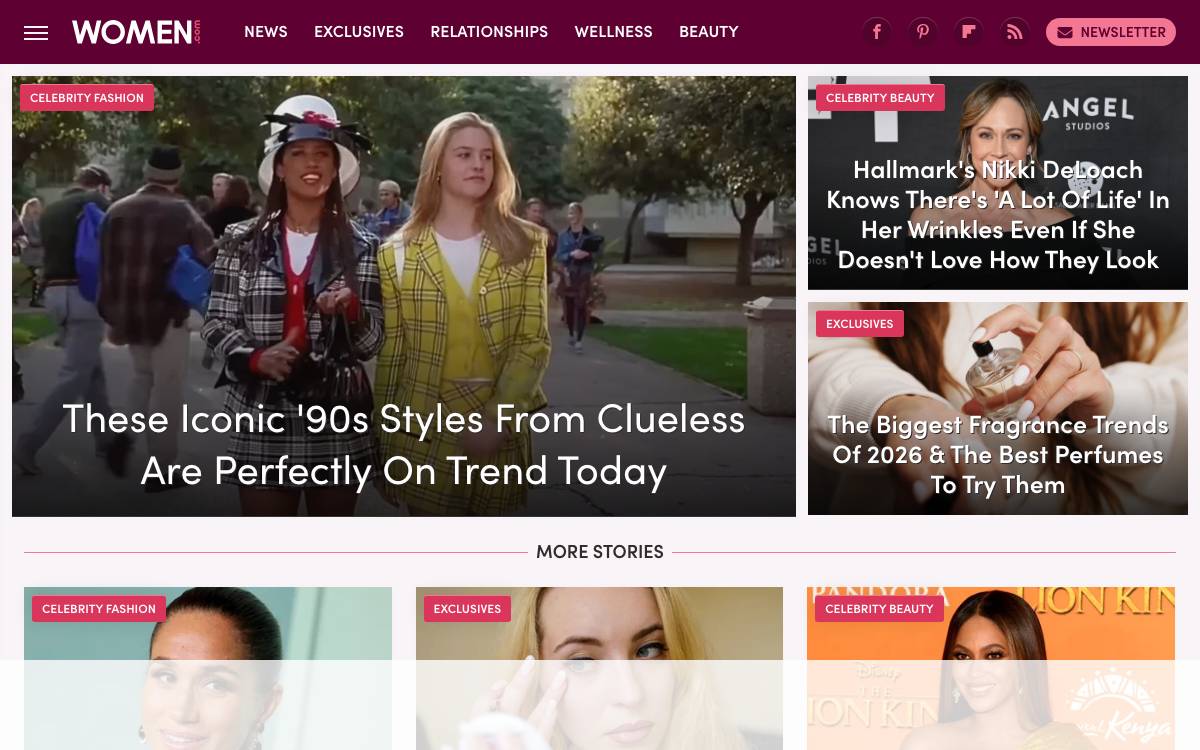Open the Relationships section
Image resolution: width=1200 pixels, height=750 pixels.
tap(489, 32)
